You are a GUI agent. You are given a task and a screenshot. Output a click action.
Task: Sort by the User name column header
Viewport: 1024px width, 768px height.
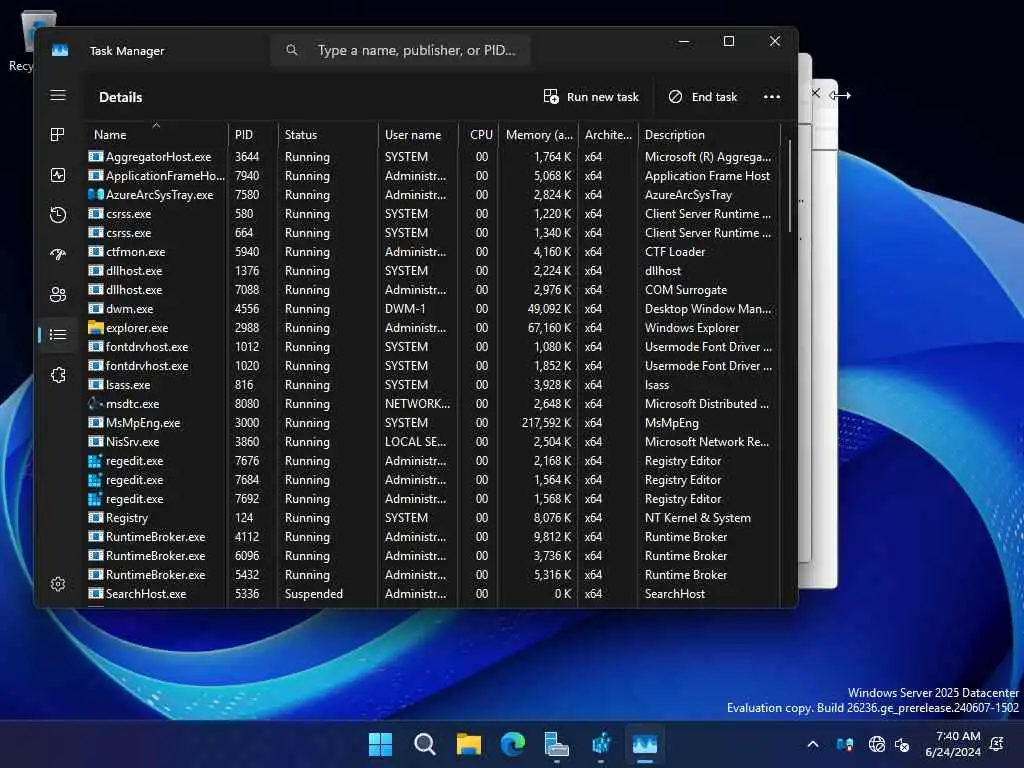(x=418, y=135)
